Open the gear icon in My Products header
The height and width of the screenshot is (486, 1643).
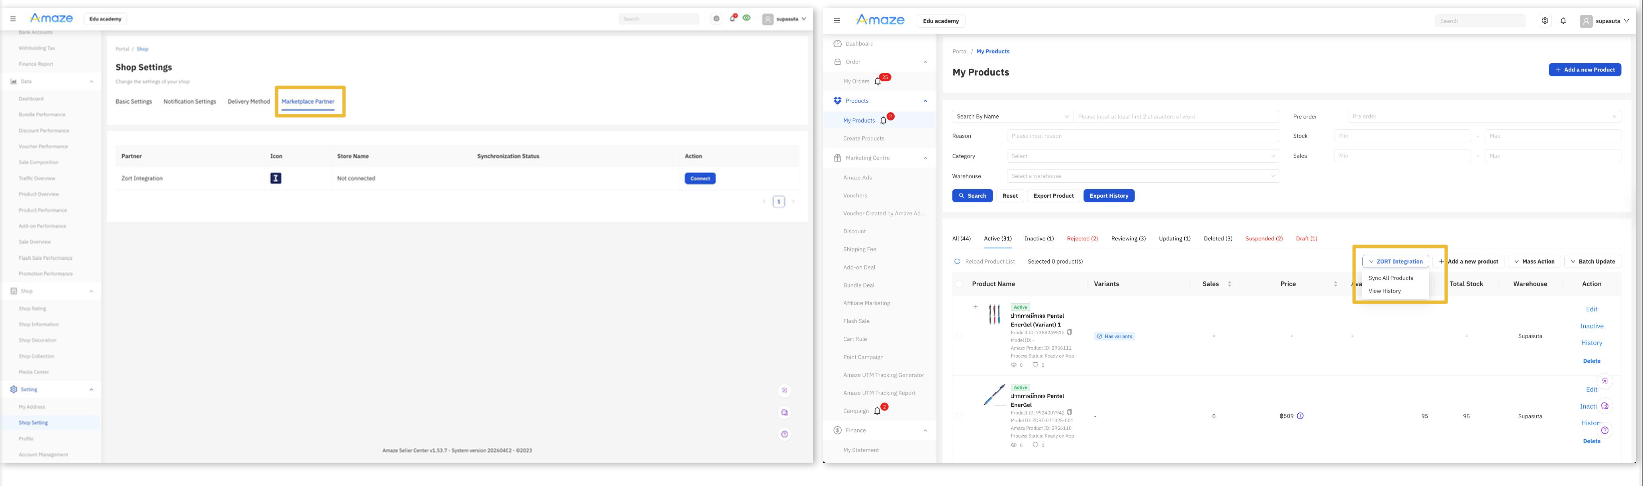click(1545, 20)
